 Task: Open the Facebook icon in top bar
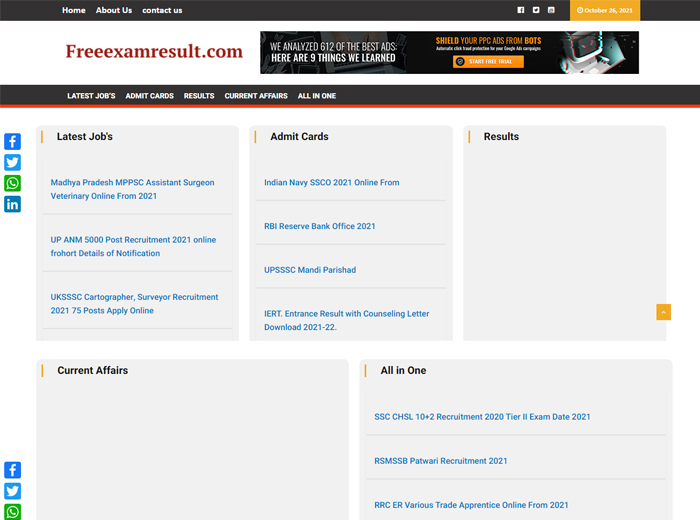coord(521,10)
